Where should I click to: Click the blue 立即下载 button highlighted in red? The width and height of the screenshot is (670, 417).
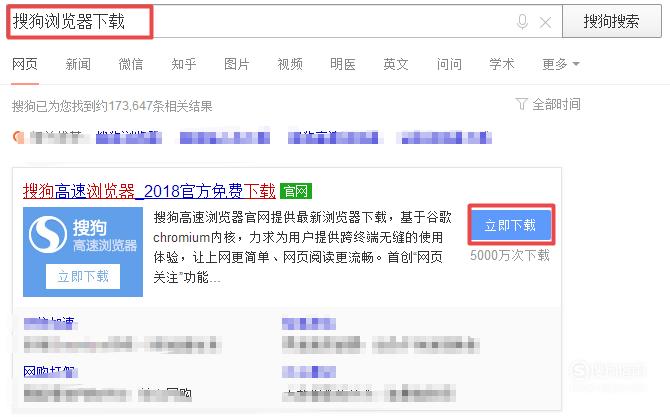[510, 225]
